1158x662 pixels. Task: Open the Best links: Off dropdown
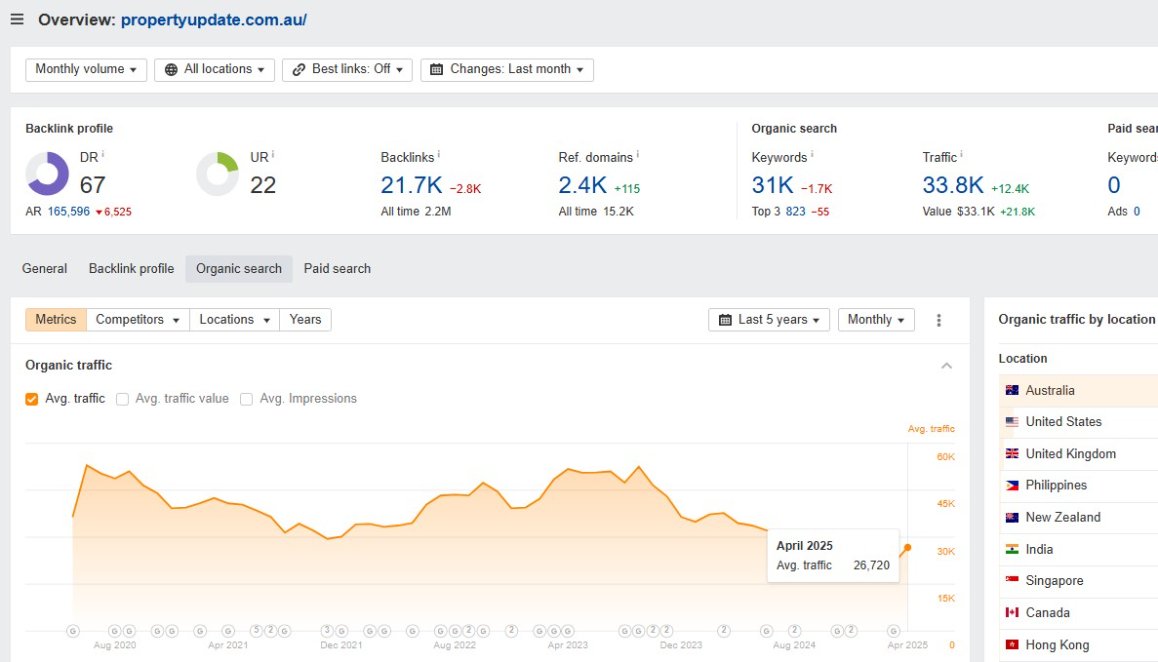[347, 69]
